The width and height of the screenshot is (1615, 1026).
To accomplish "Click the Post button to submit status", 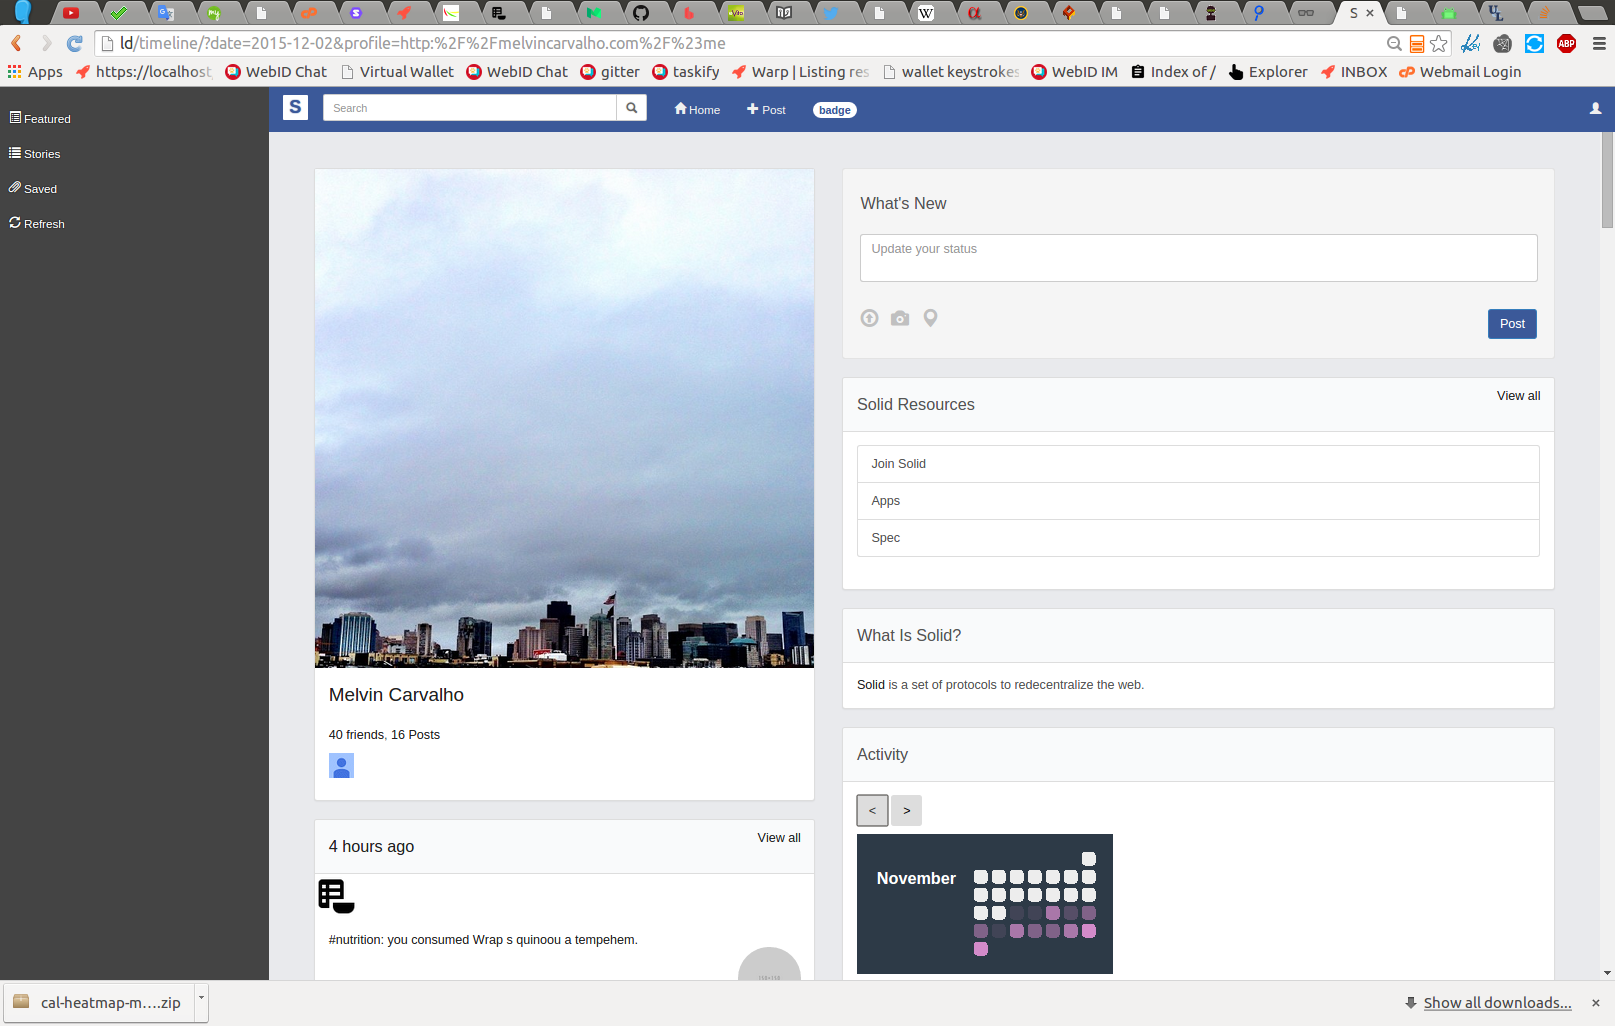I will (1511, 324).
